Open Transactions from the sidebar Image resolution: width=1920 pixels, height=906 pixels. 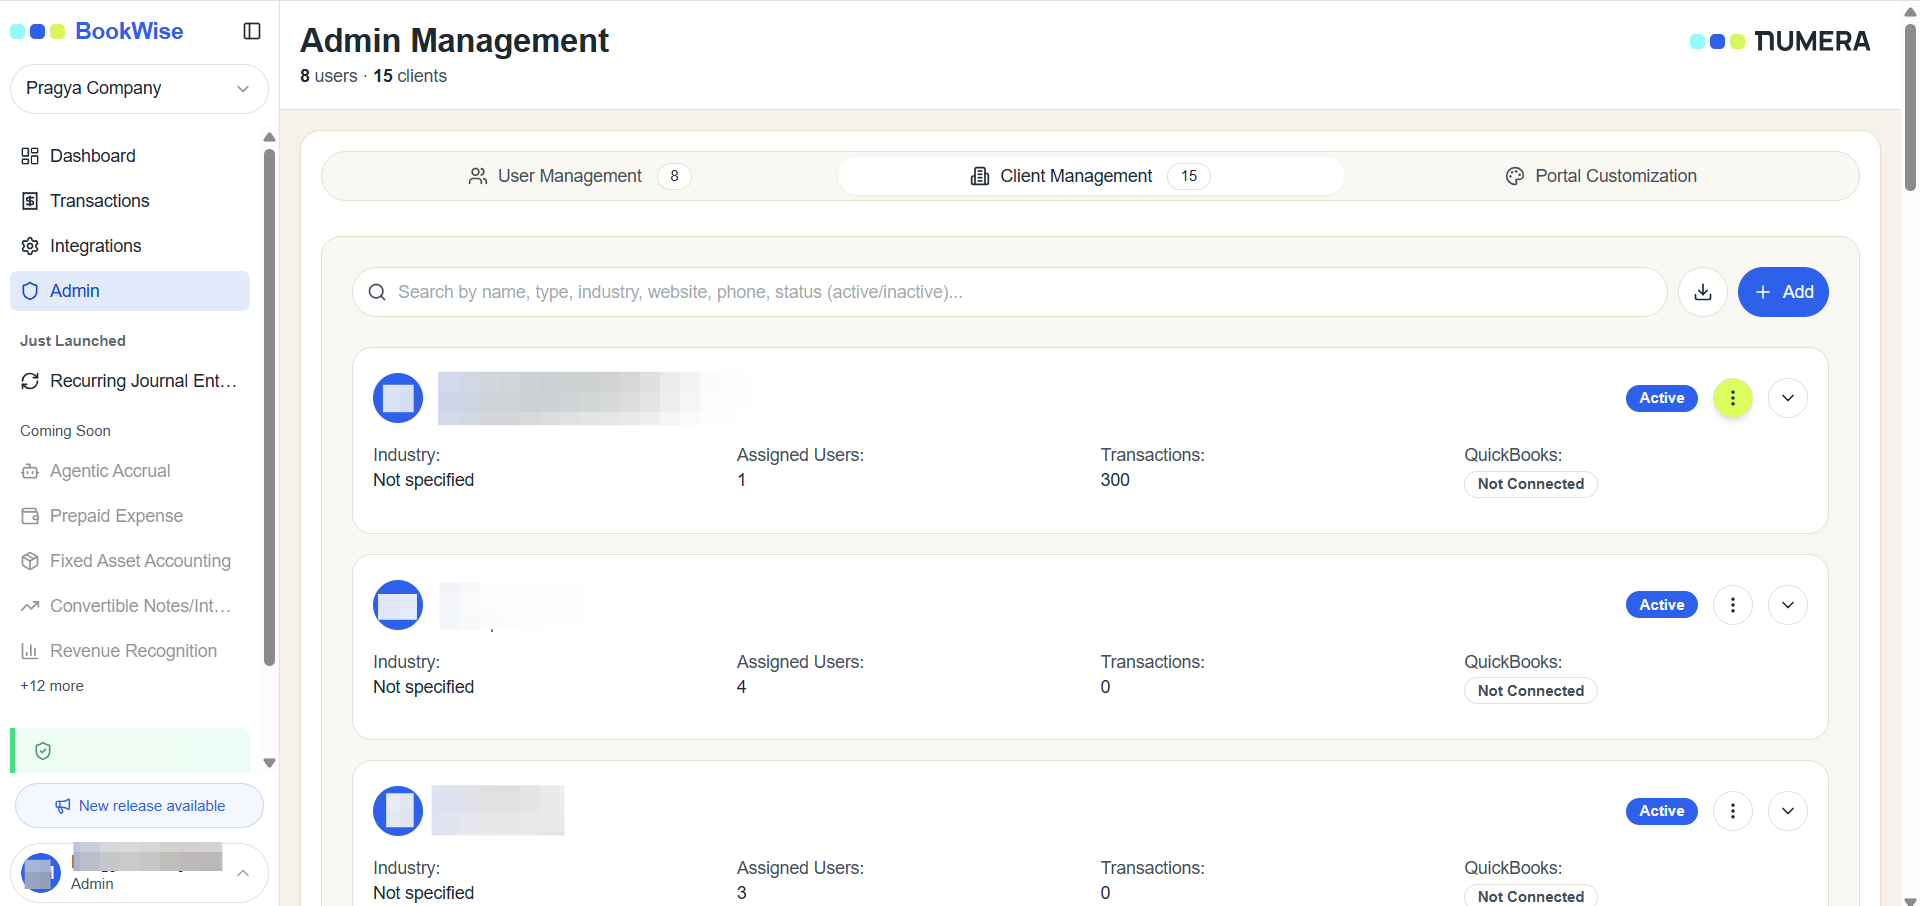[x=130, y=201]
